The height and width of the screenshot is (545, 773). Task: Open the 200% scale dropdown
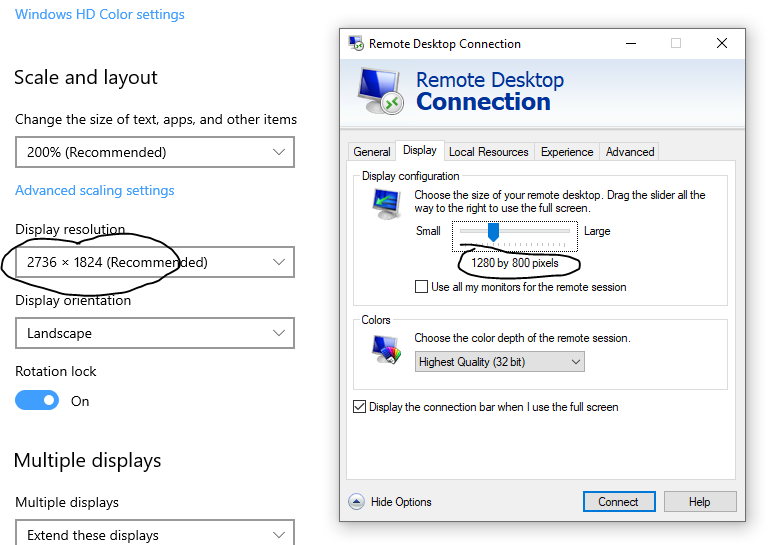pos(155,152)
